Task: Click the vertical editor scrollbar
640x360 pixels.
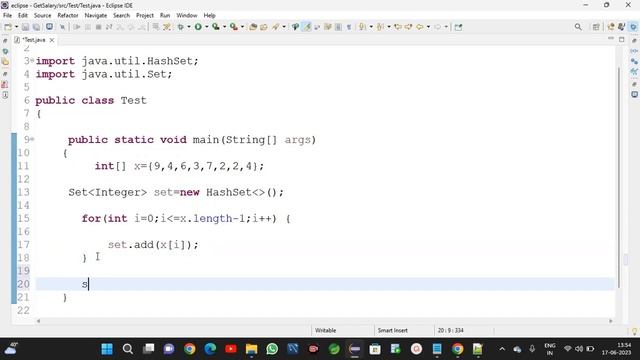Action: tap(619, 178)
